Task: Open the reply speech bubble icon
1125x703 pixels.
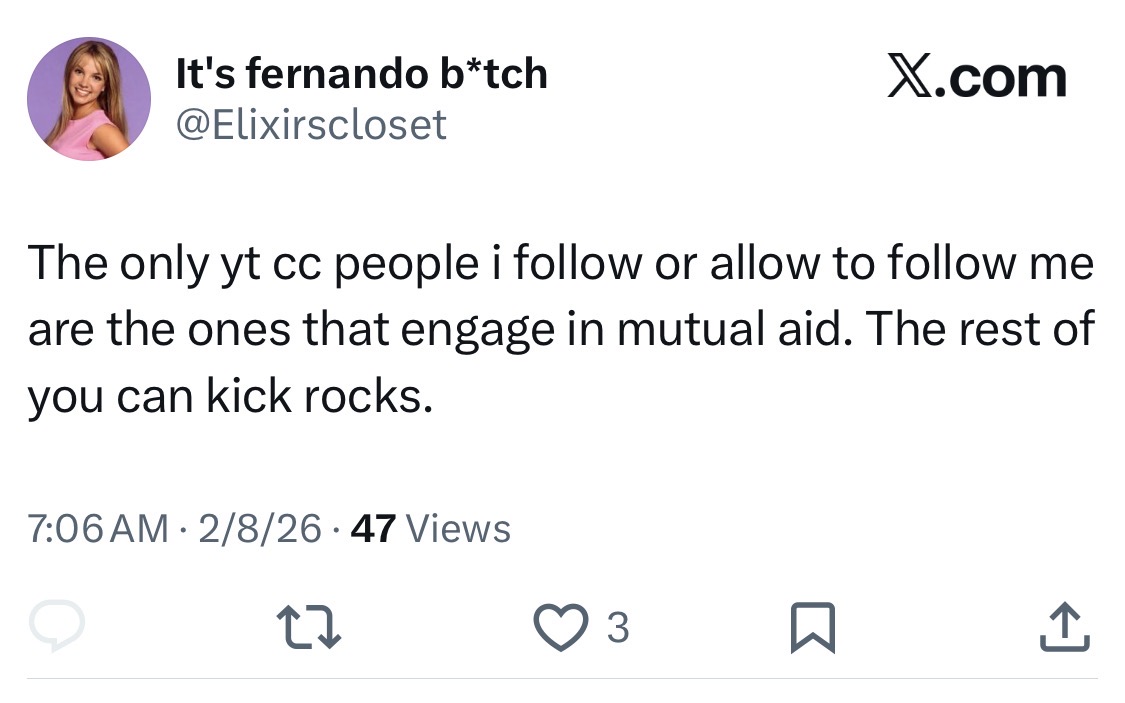Action: (57, 626)
